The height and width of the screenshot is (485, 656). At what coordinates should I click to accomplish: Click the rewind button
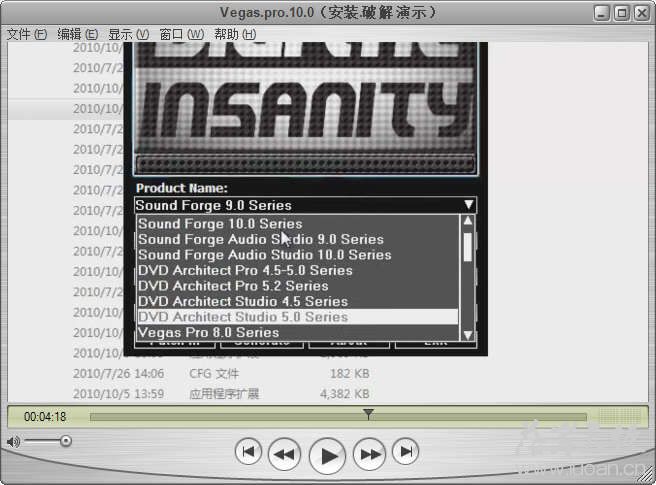284,454
